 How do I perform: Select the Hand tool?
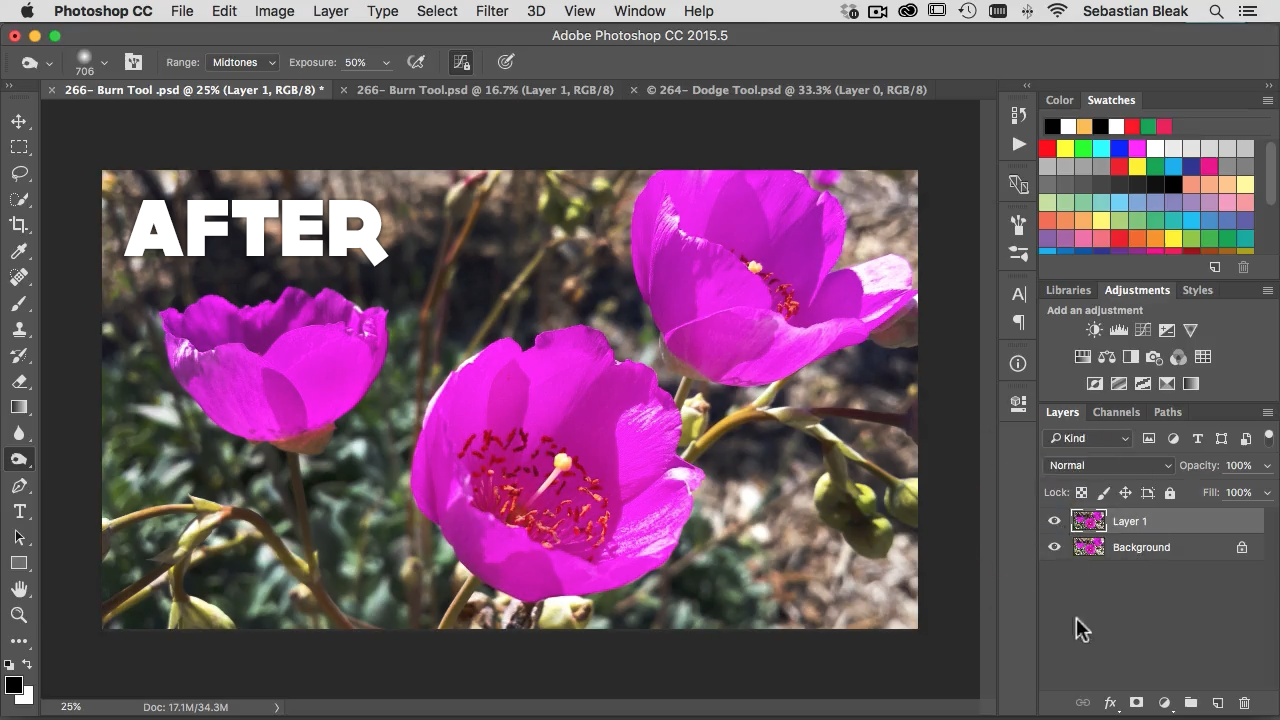pyautogui.click(x=19, y=589)
